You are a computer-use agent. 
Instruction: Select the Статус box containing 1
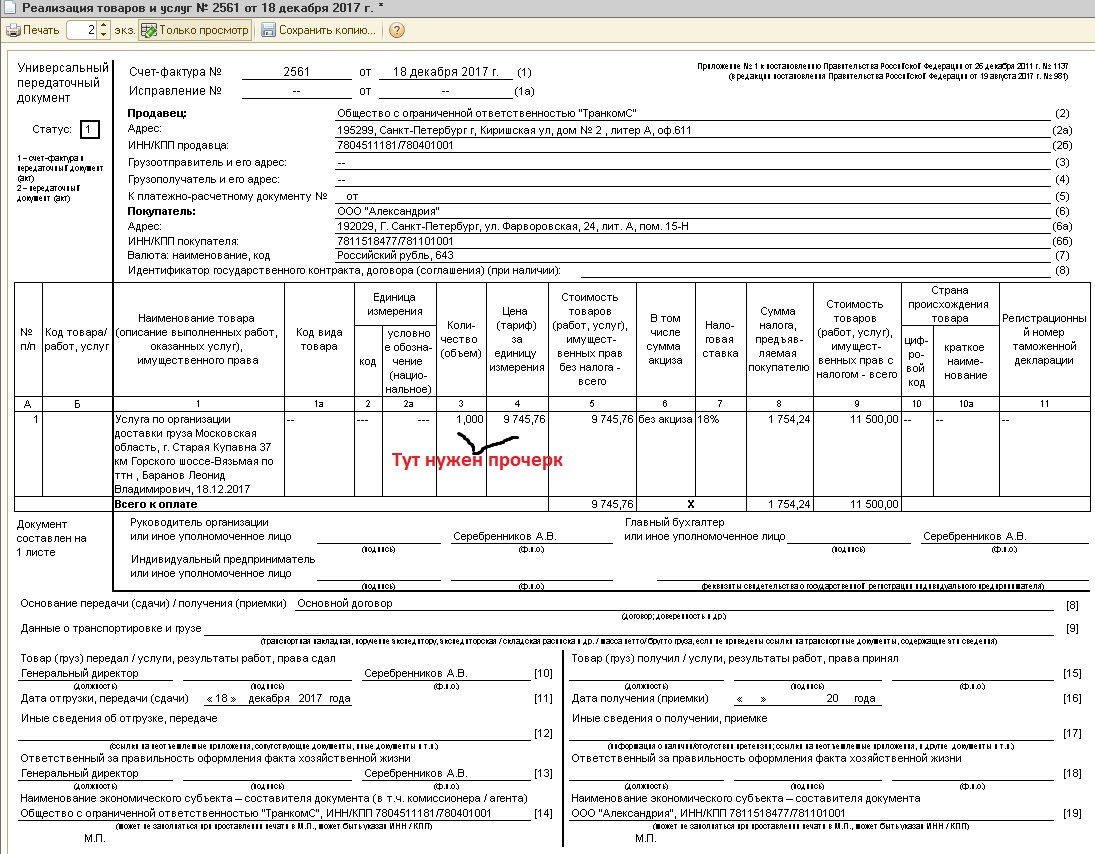pos(90,129)
